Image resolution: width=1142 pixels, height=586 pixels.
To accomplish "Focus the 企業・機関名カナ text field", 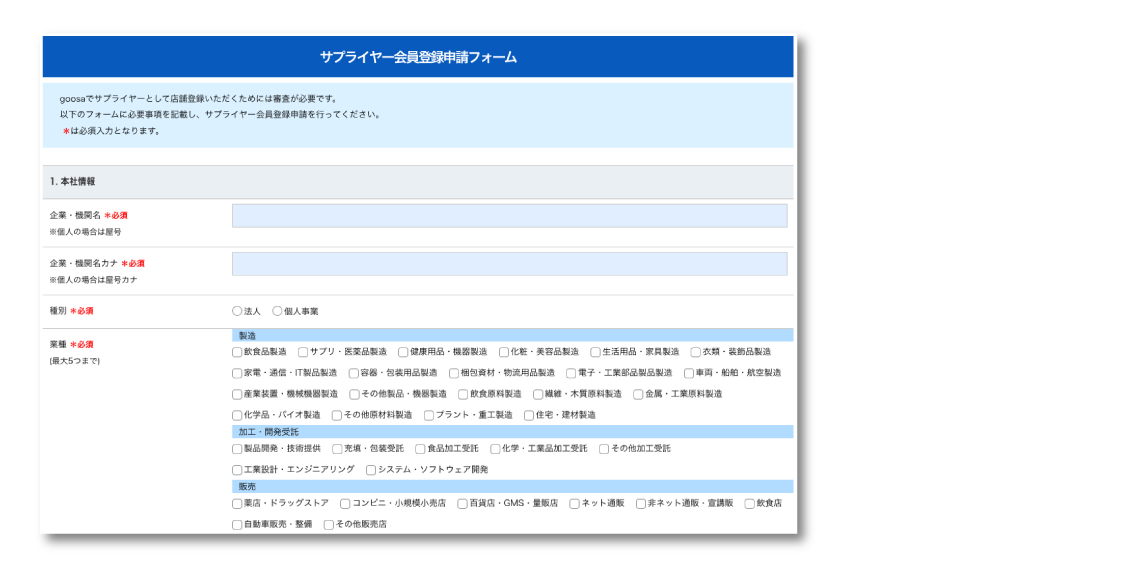I will pyautogui.click(x=509, y=264).
